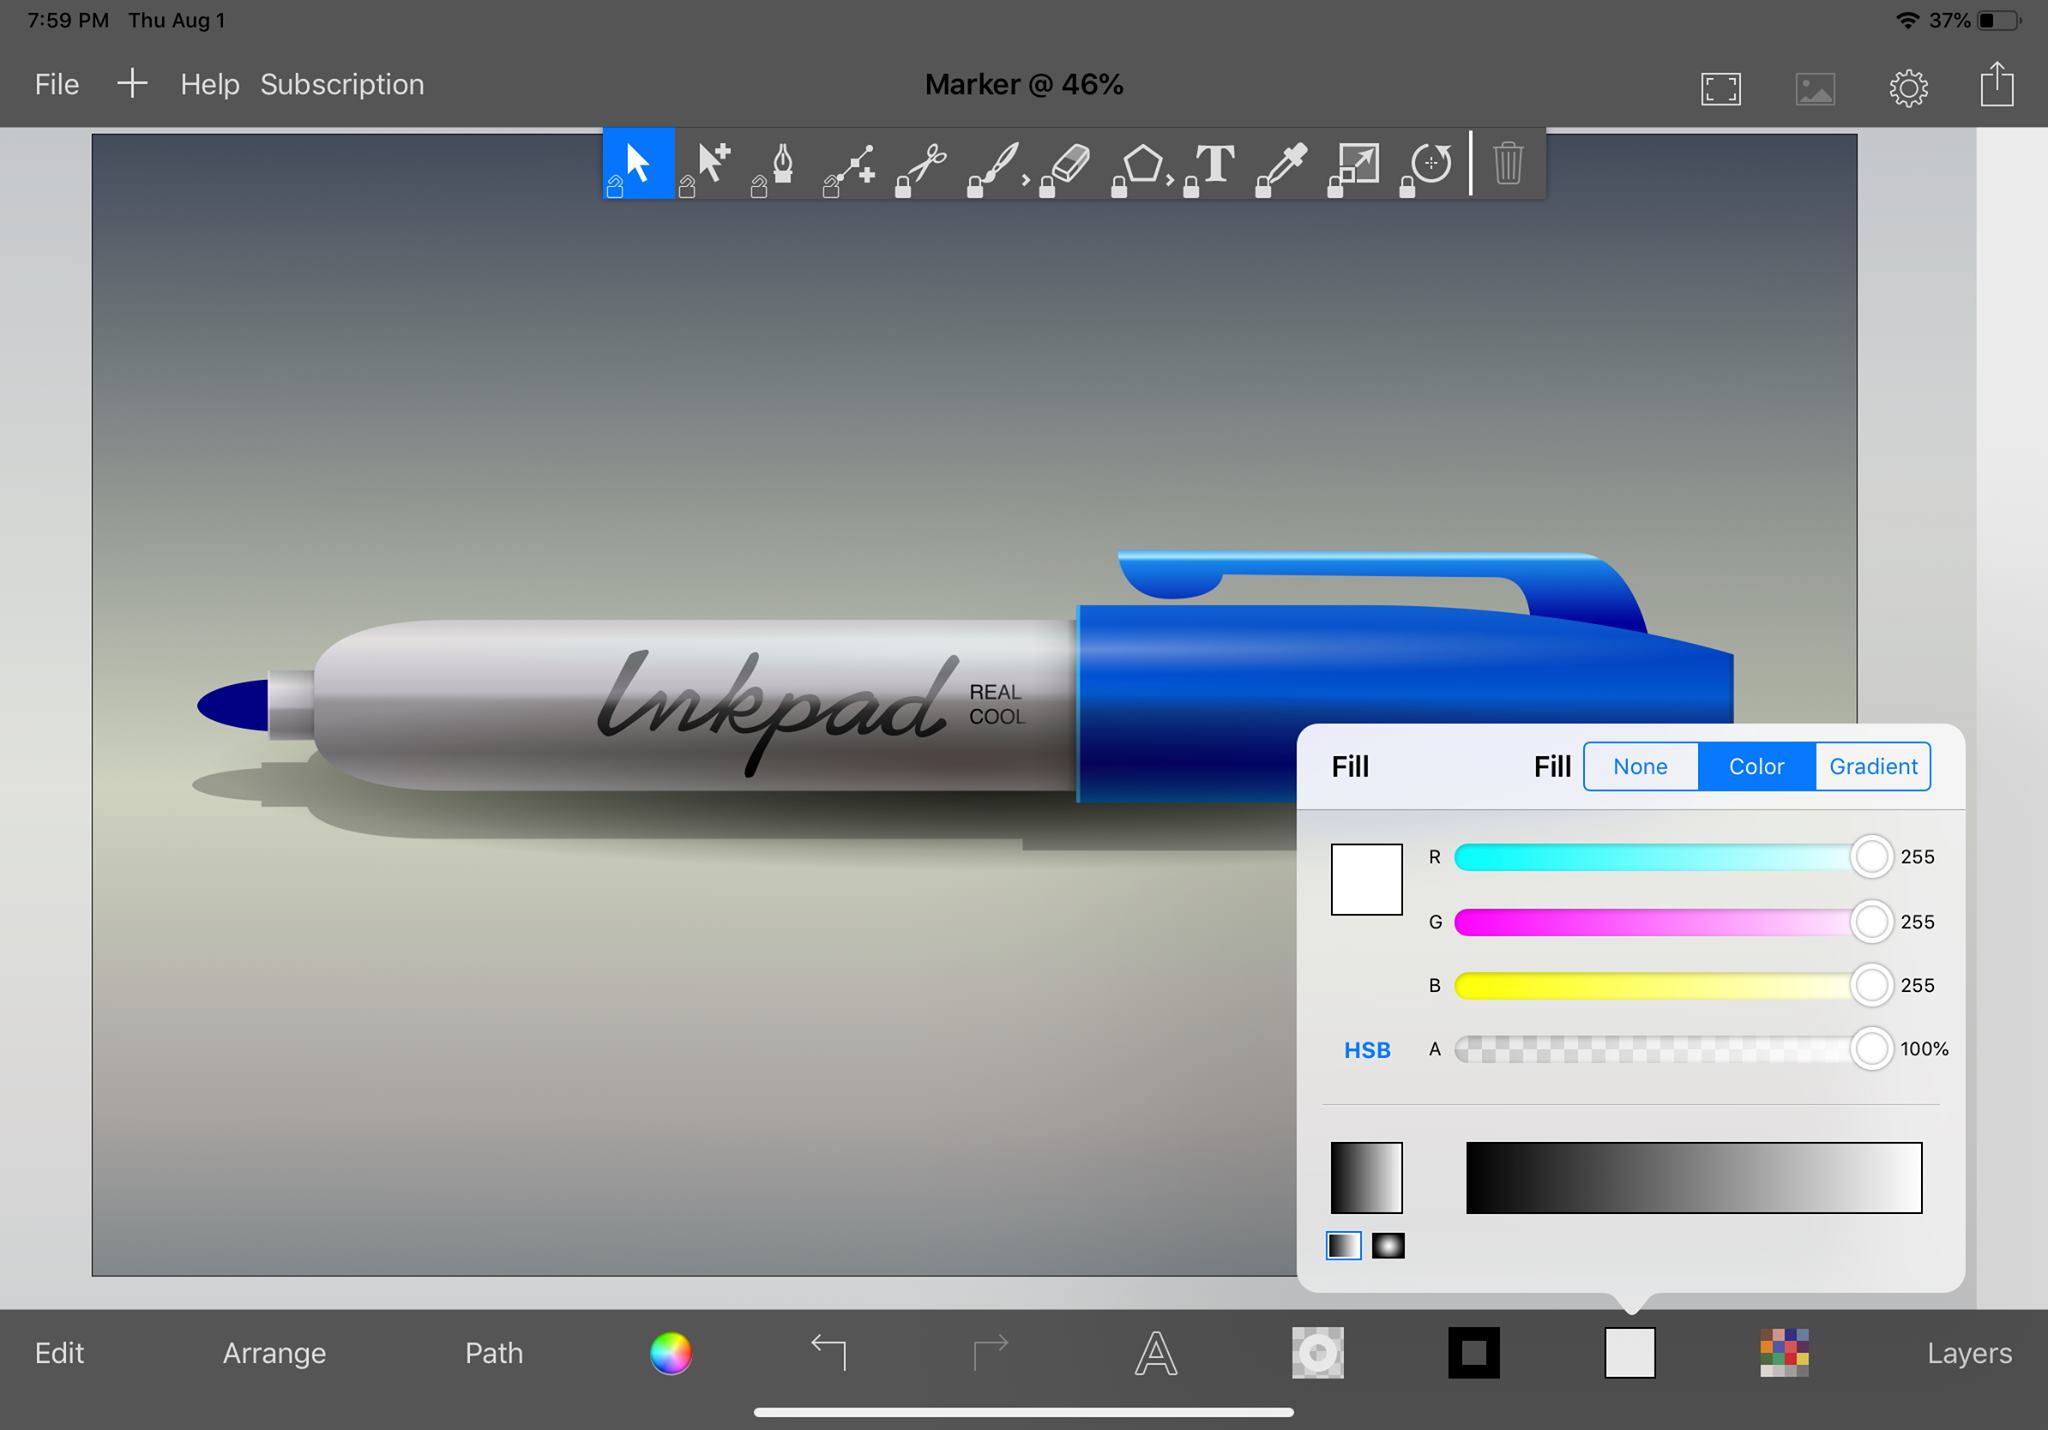Add new item with plus icon
Viewport: 2048px width, 1430px height.
pyautogui.click(x=132, y=84)
